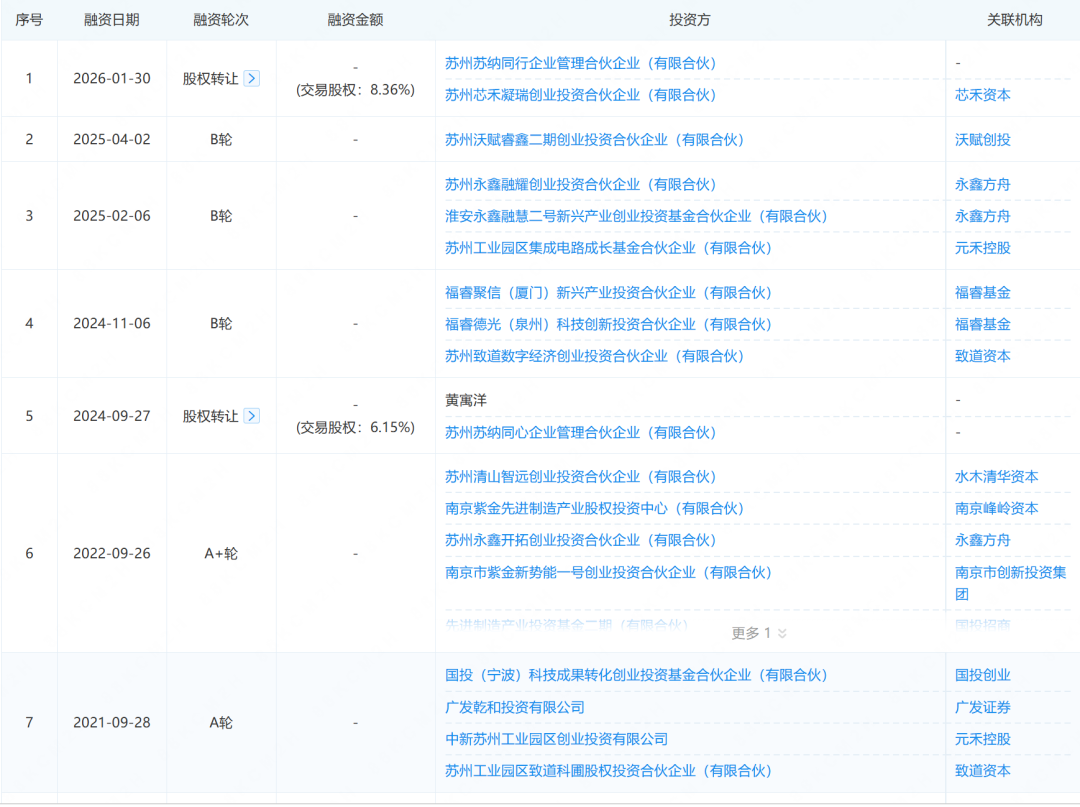This screenshot has height=807, width=1080.
Task: Open investor 苏州工业园区集成电路成长基金合伙企业
Action: point(608,248)
